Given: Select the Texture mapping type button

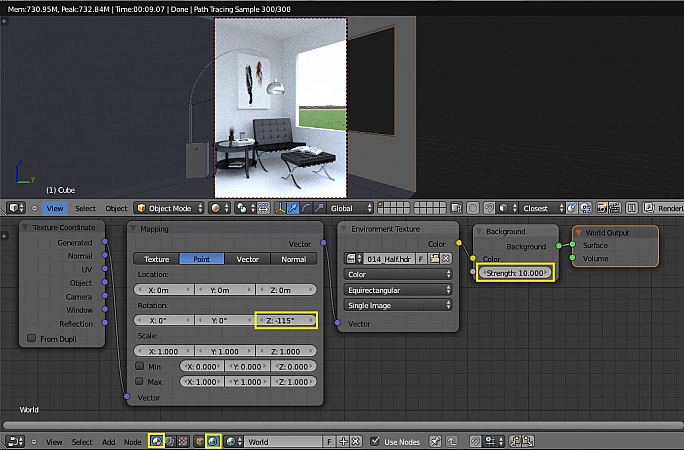Looking at the screenshot, I should click(156, 258).
